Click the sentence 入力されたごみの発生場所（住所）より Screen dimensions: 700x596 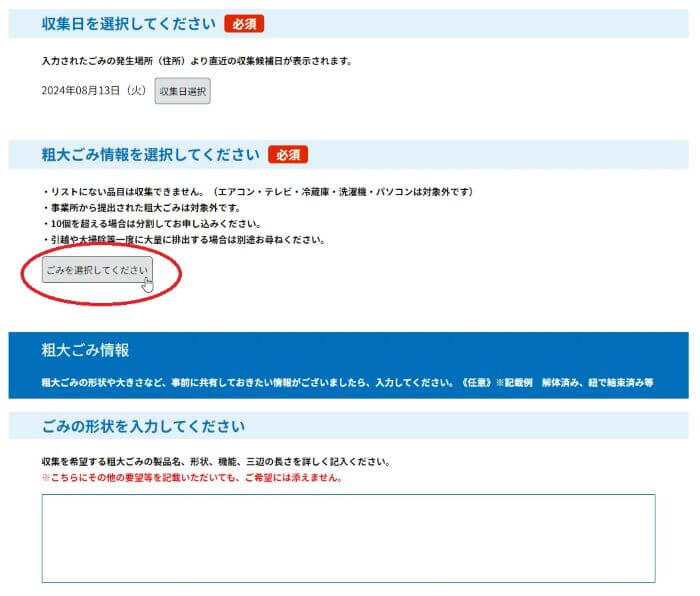(197, 61)
